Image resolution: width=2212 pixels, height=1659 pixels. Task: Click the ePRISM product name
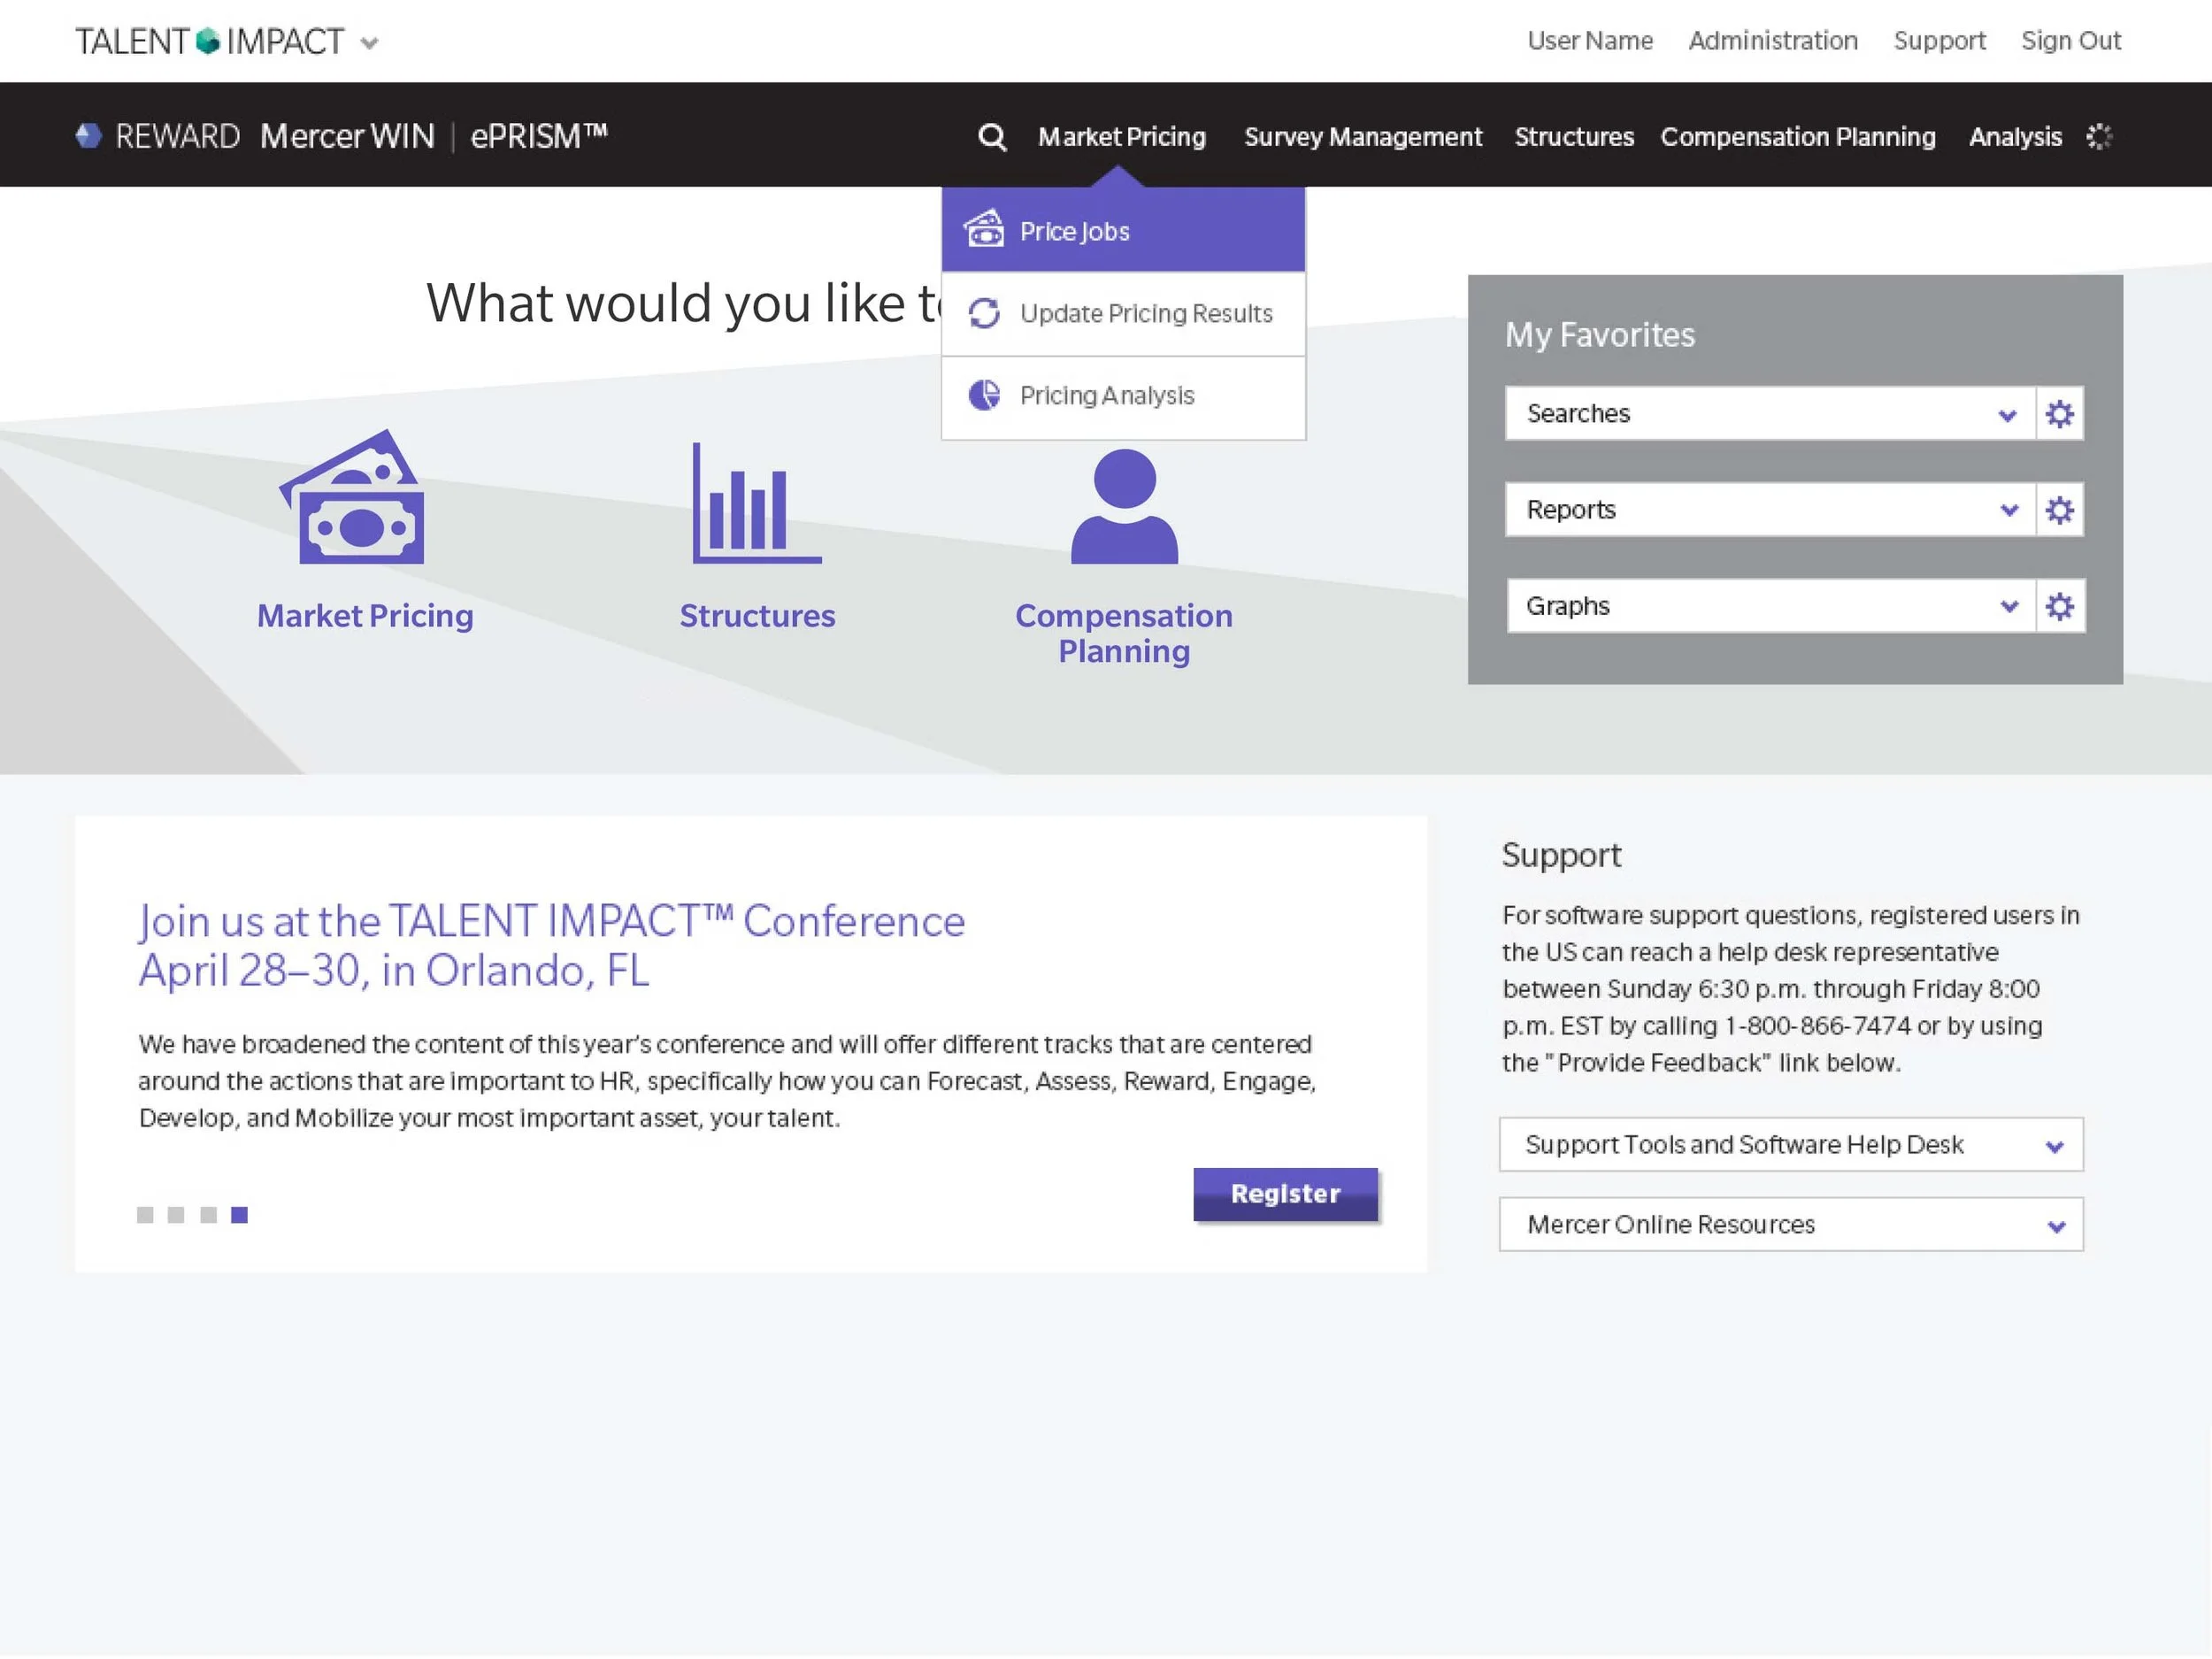(x=538, y=136)
